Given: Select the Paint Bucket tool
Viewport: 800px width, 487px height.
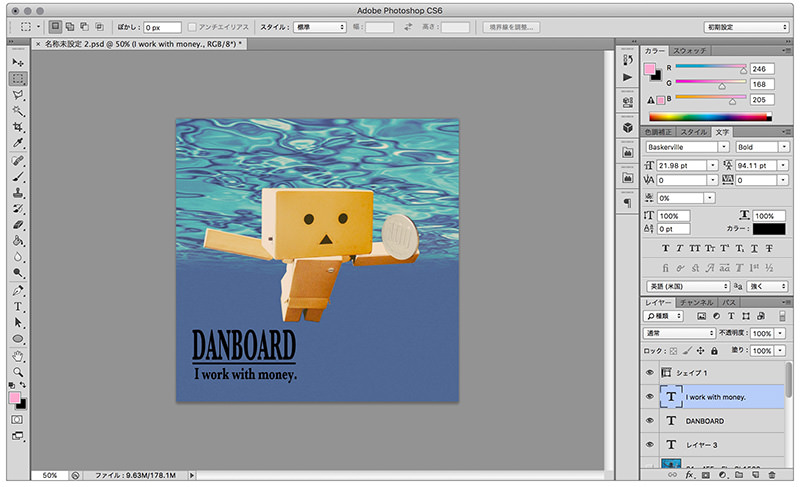Looking at the screenshot, I should click(18, 241).
